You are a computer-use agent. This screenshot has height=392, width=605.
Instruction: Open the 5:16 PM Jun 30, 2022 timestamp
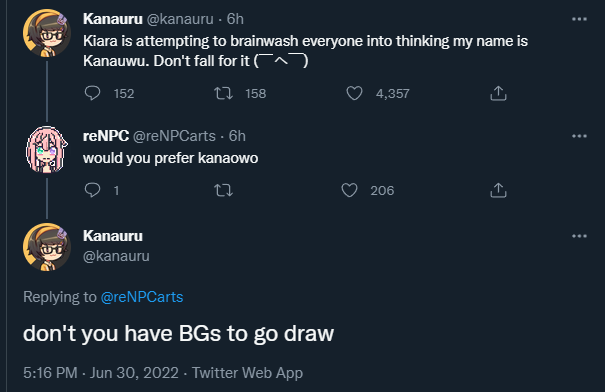point(101,373)
